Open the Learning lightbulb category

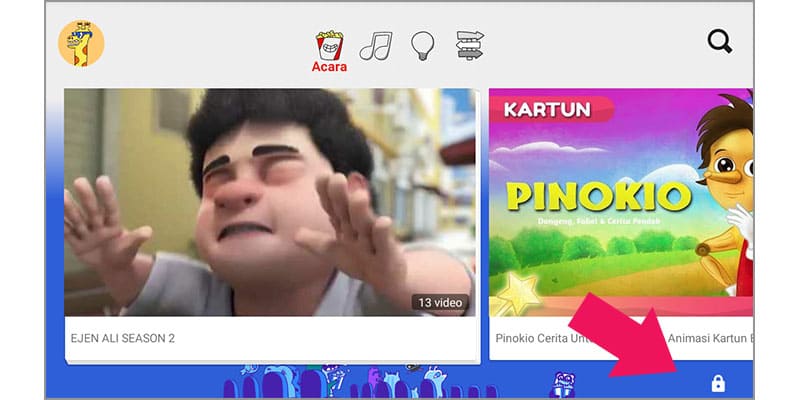(x=423, y=46)
